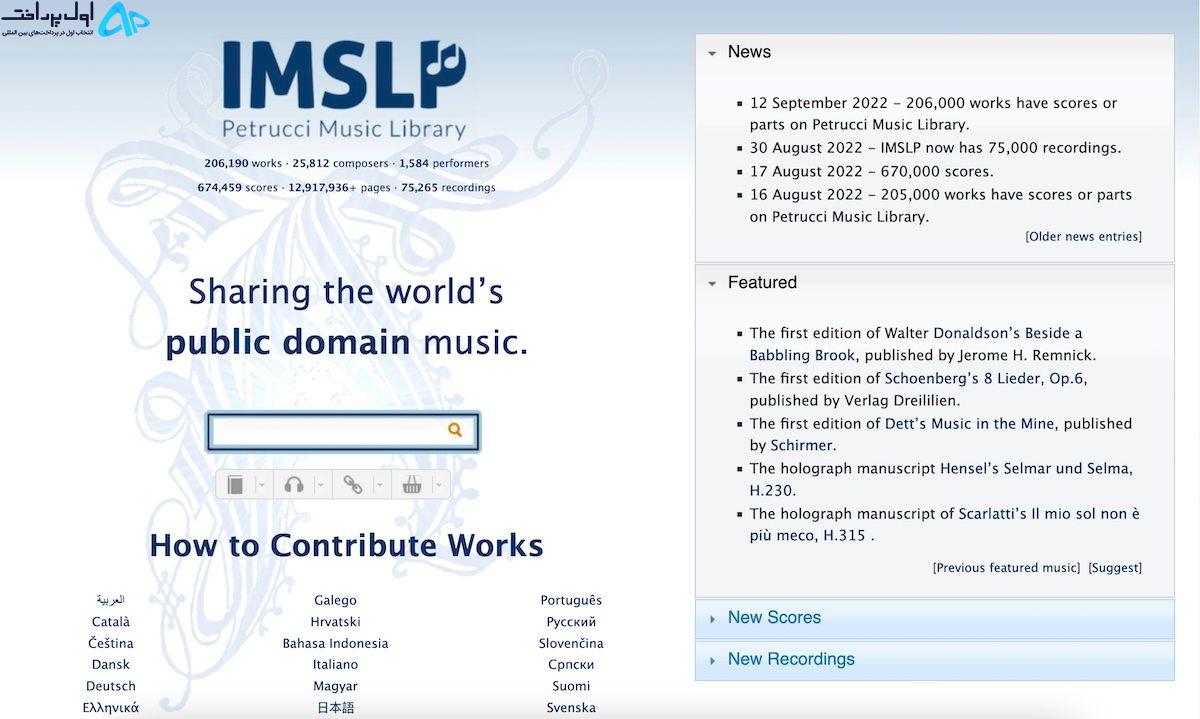This screenshot has height=719, width=1200.
Task: Open Hensel's Selmar und Selma link
Action: (x=941, y=480)
